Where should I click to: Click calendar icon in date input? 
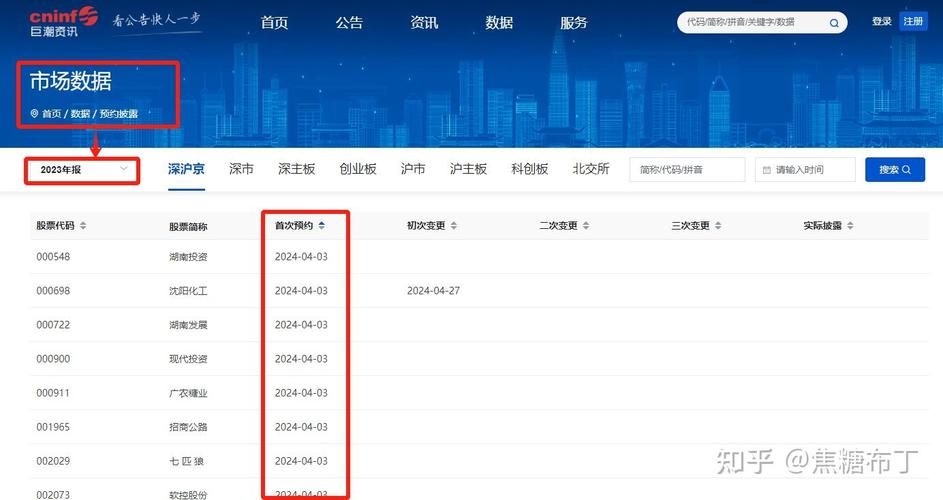(x=767, y=170)
